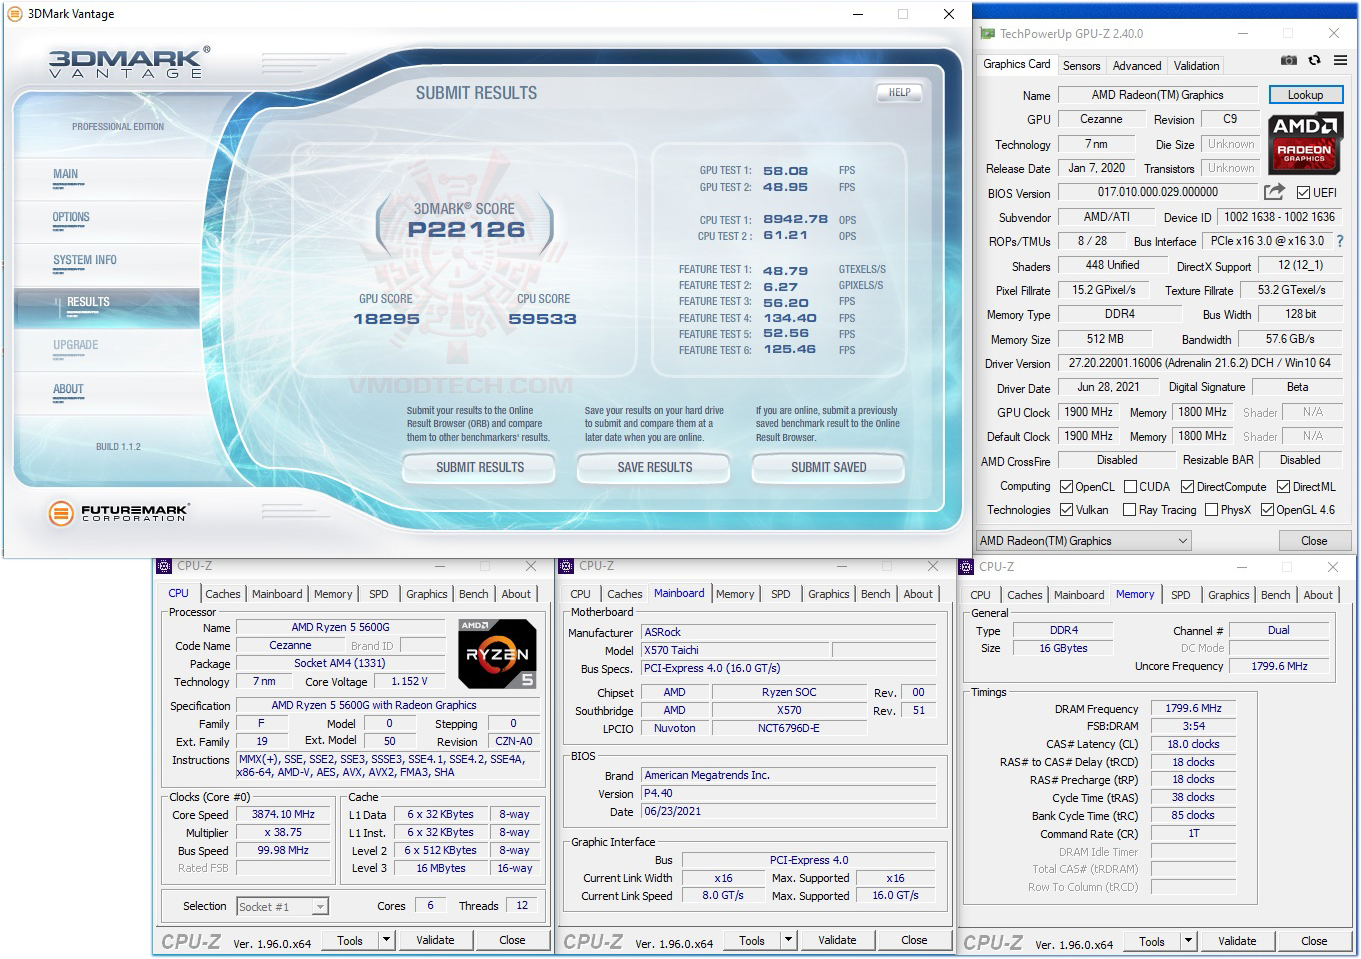Open Options in the 3DMark Vantage sidebar
The image size is (1361, 959).
tap(71, 217)
